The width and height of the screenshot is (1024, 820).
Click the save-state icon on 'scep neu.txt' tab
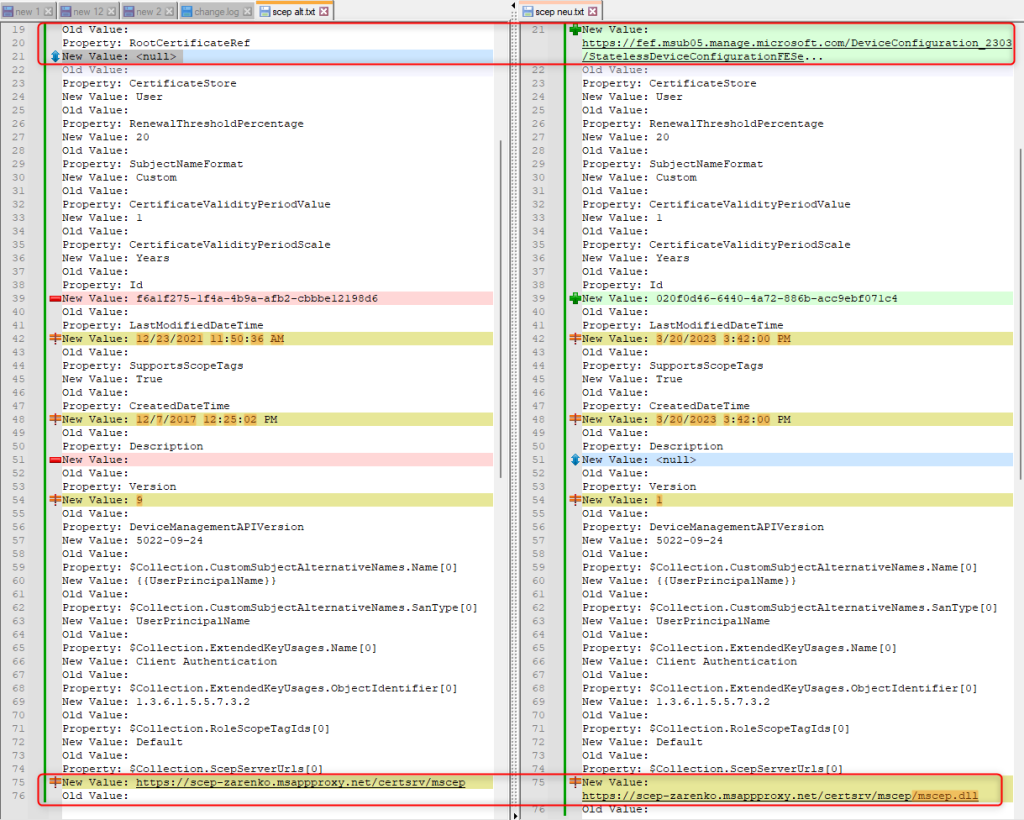point(528,12)
